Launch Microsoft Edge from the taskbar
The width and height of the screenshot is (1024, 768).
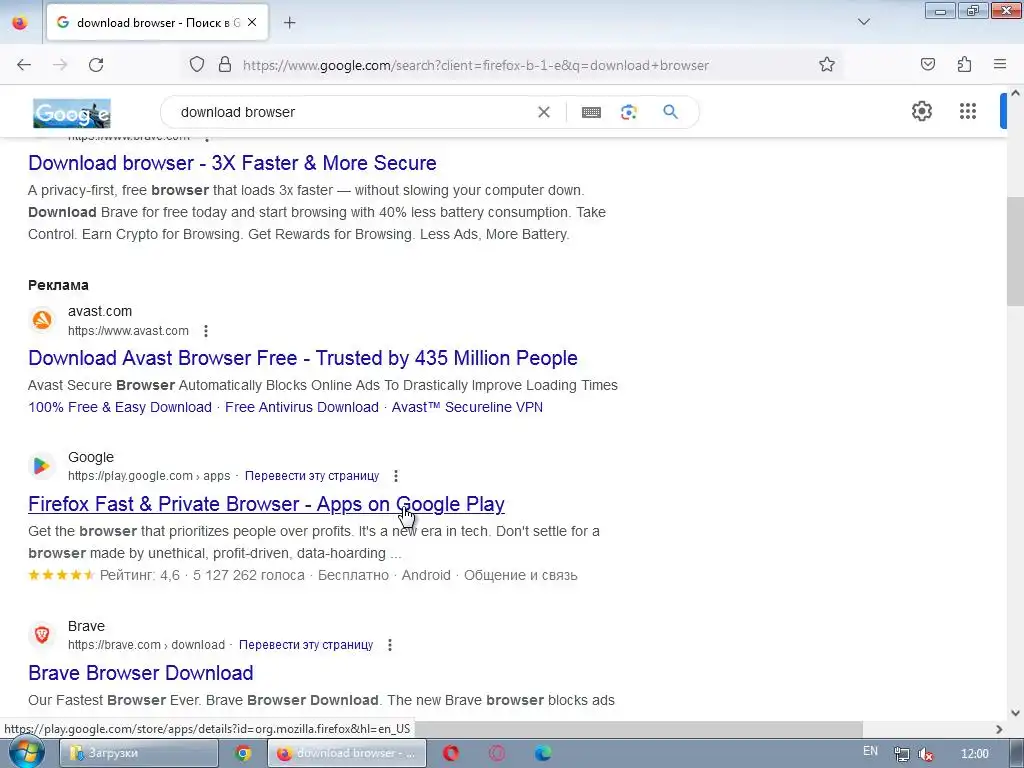(543, 753)
